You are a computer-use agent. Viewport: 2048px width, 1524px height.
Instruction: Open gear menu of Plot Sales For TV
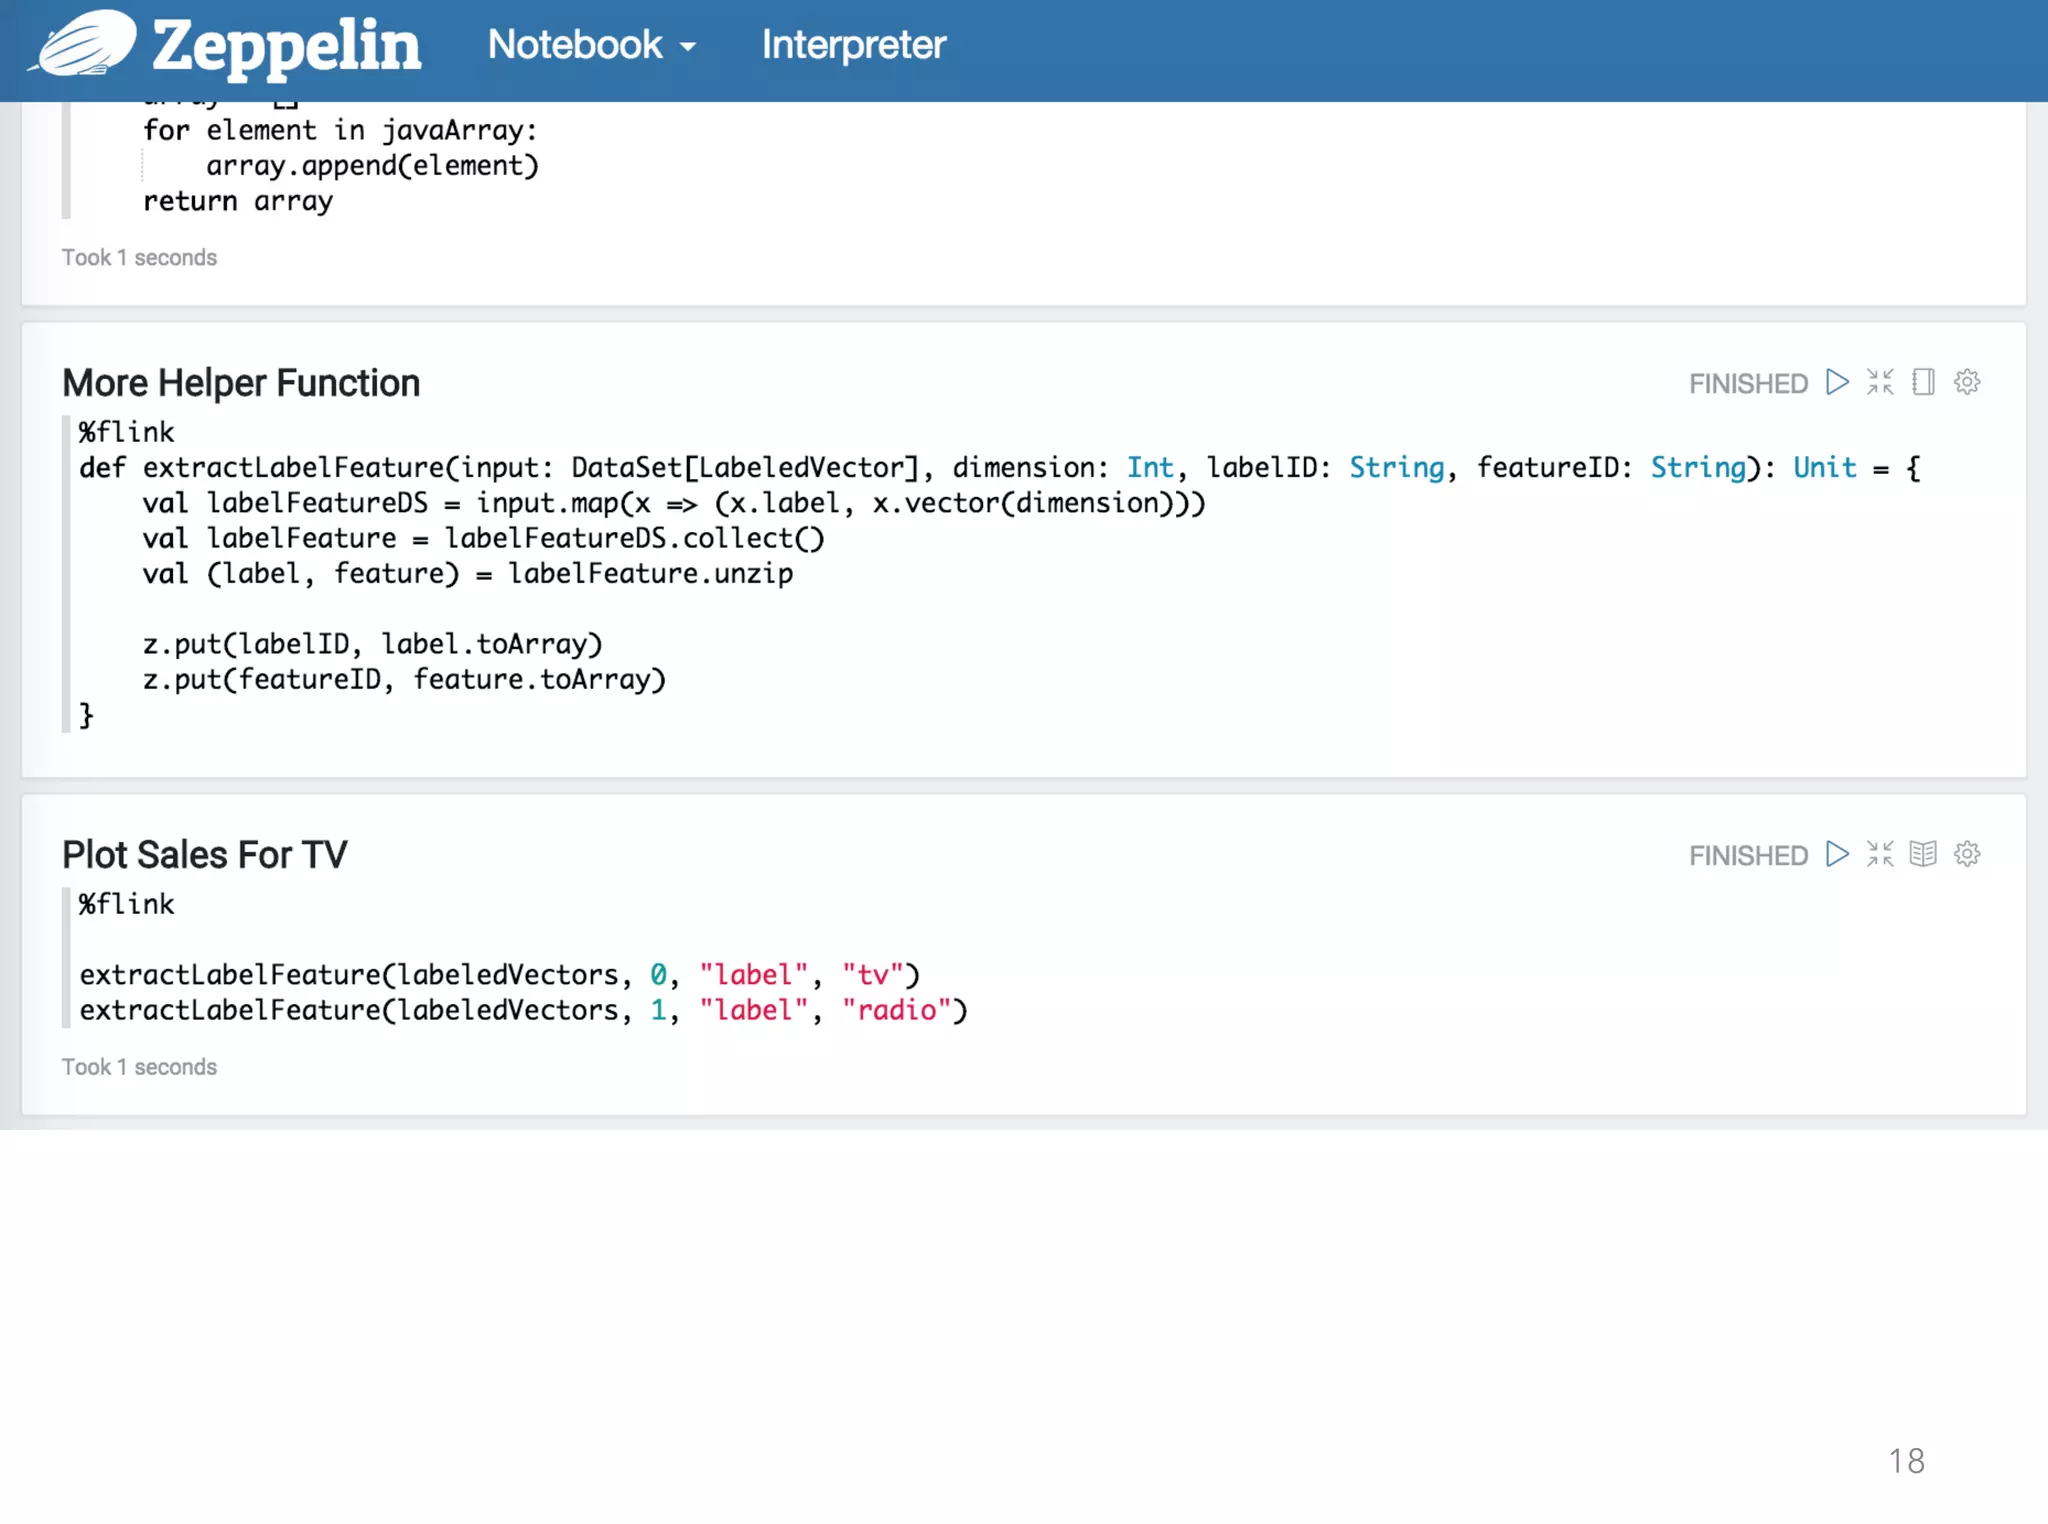1967,854
